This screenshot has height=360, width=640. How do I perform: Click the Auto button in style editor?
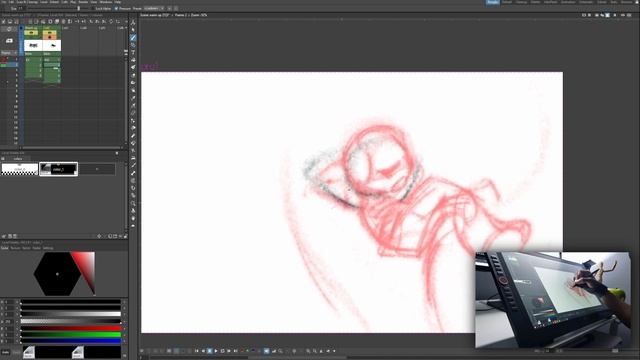(5, 352)
